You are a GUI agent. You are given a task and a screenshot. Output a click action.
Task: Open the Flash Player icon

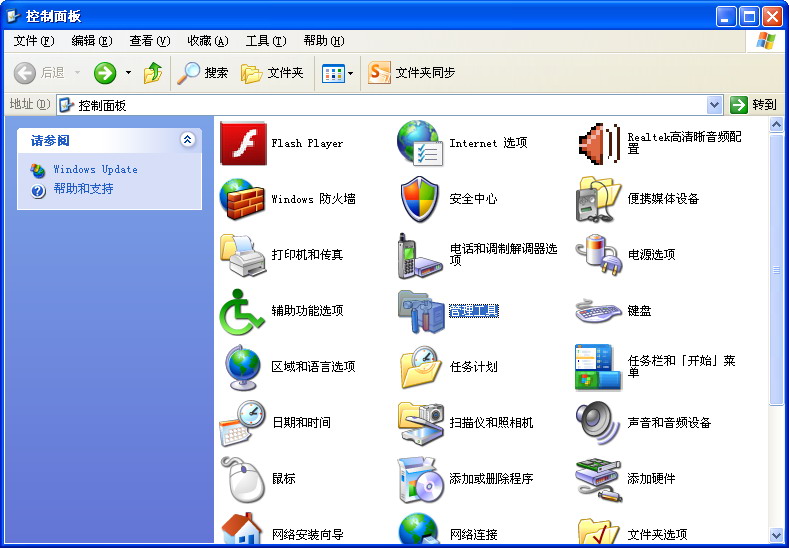pos(244,143)
